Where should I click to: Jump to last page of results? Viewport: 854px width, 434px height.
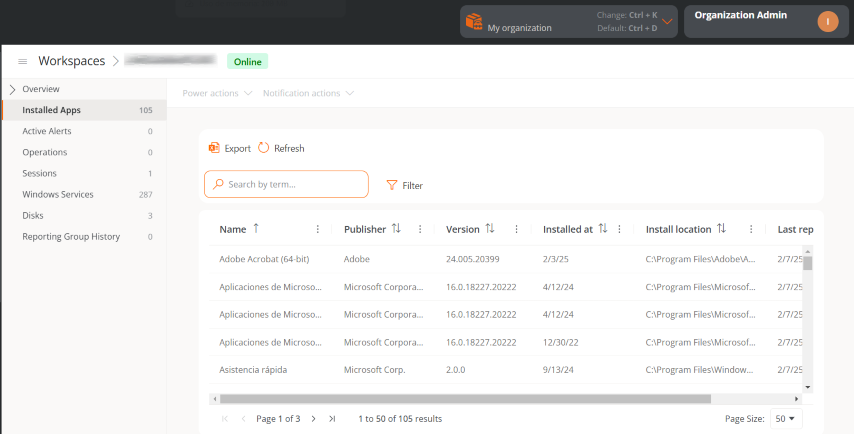coord(332,419)
